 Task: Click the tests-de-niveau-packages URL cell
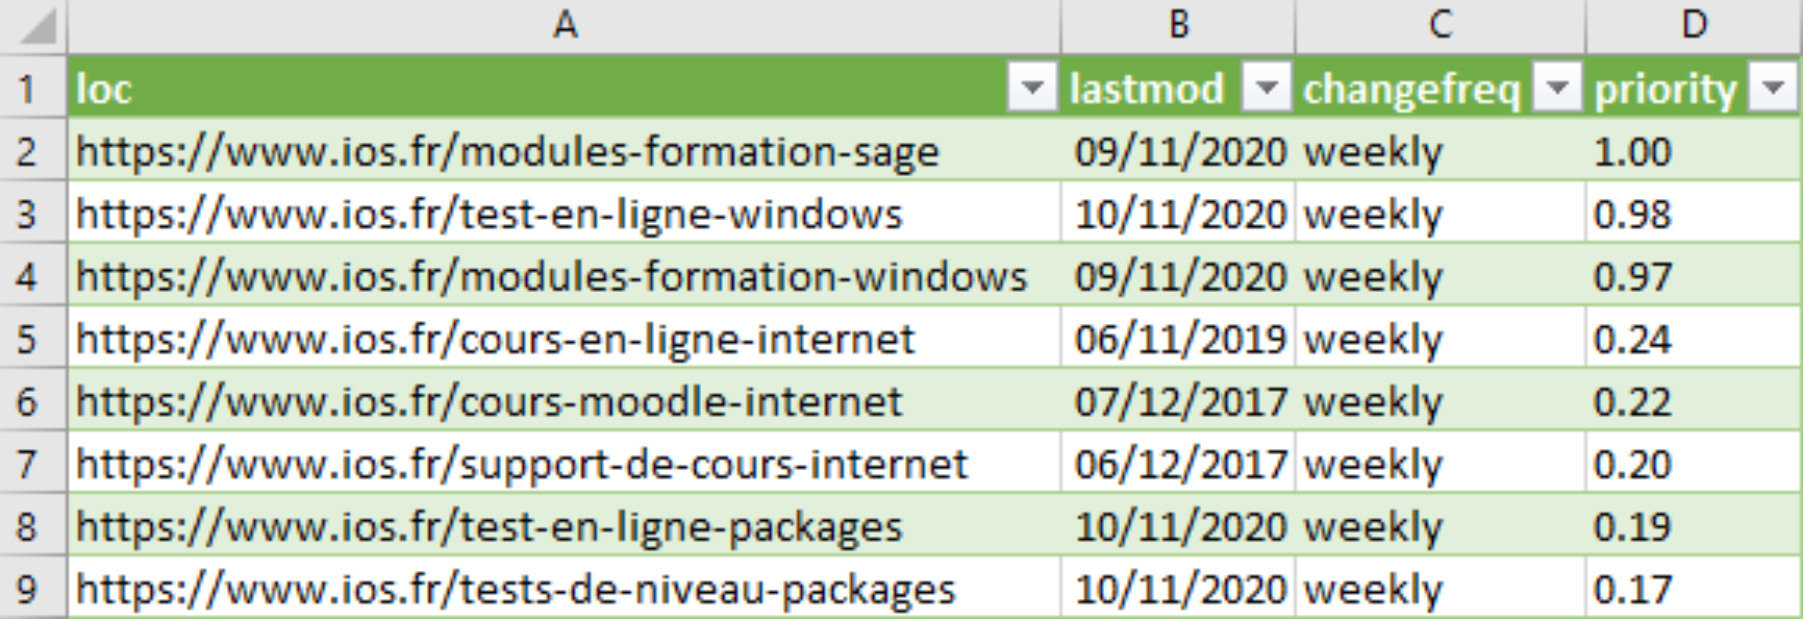tap(564, 588)
